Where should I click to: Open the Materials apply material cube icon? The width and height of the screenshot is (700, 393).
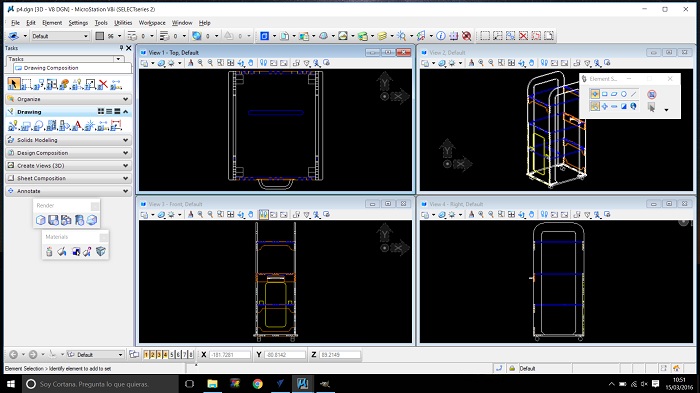click(x=100, y=251)
